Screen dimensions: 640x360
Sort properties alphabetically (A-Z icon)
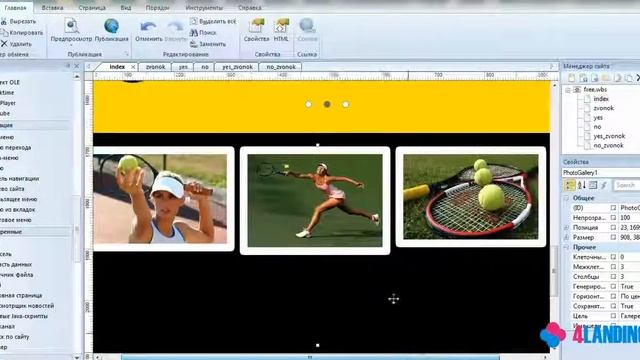582,185
